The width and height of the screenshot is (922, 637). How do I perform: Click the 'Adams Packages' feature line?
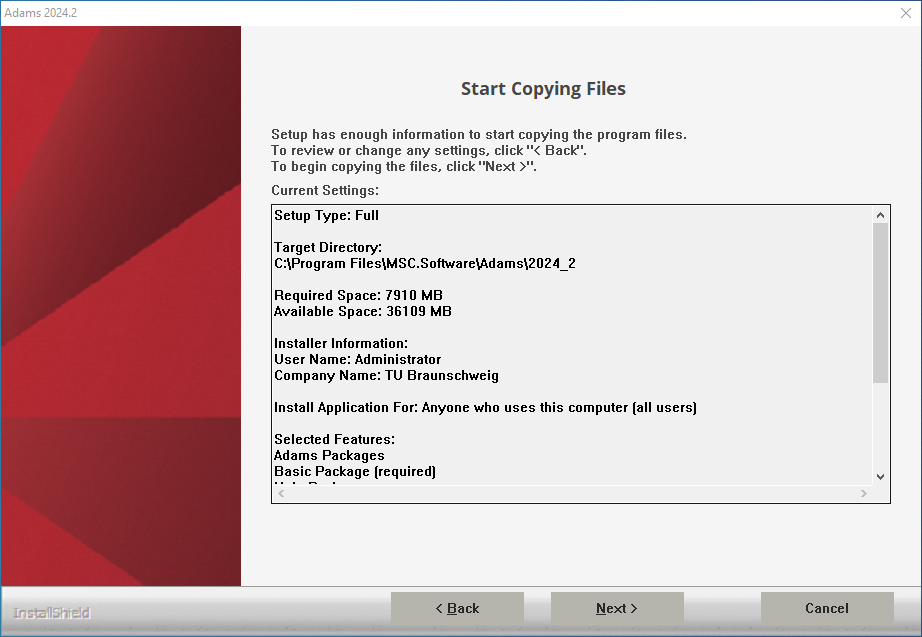[x=329, y=455]
